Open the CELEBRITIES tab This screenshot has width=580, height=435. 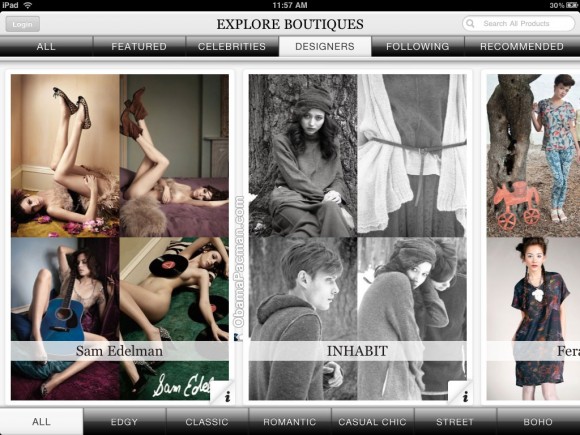(x=232, y=46)
